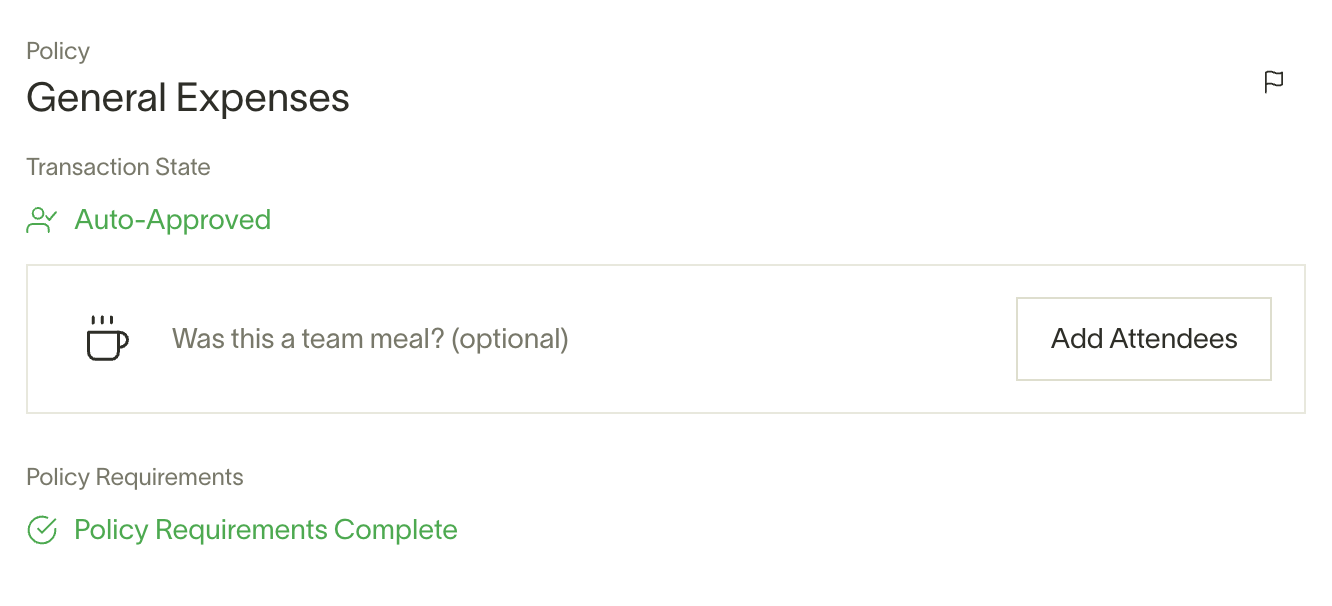Click the word 'Complete' in the green requirements status
This screenshot has height=606, width=1332.
[x=396, y=530]
